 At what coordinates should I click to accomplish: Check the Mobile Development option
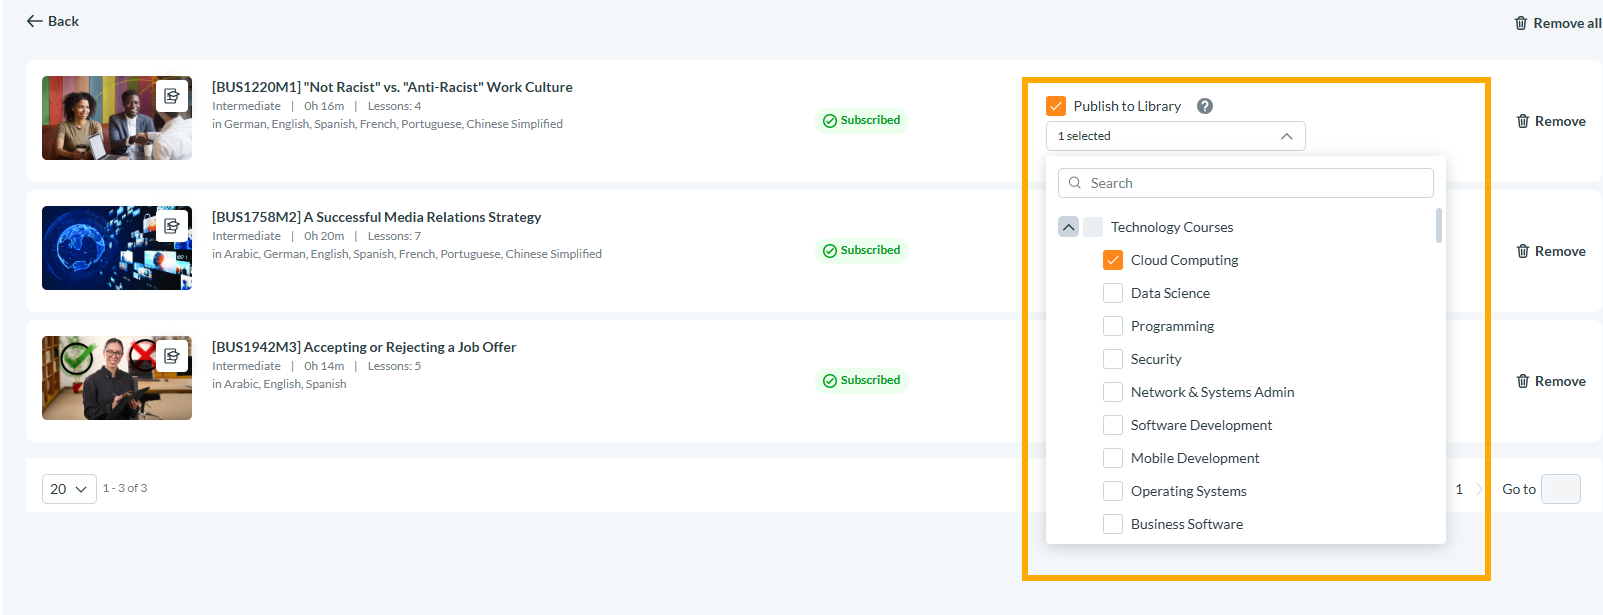(1113, 458)
